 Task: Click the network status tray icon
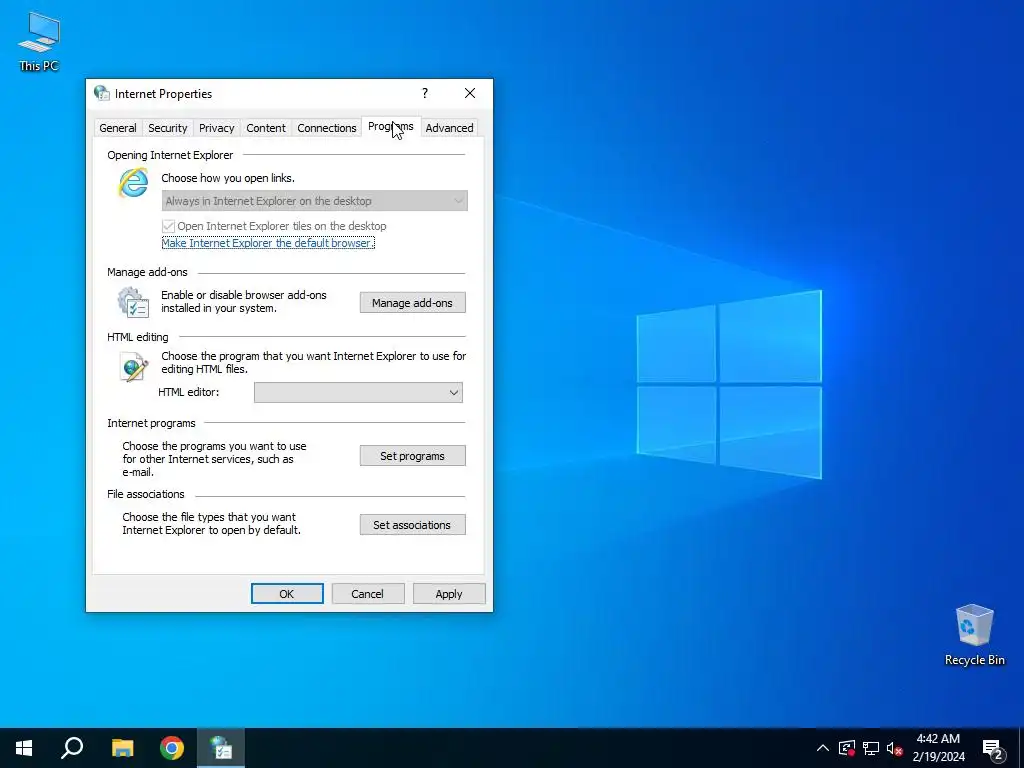[871, 748]
